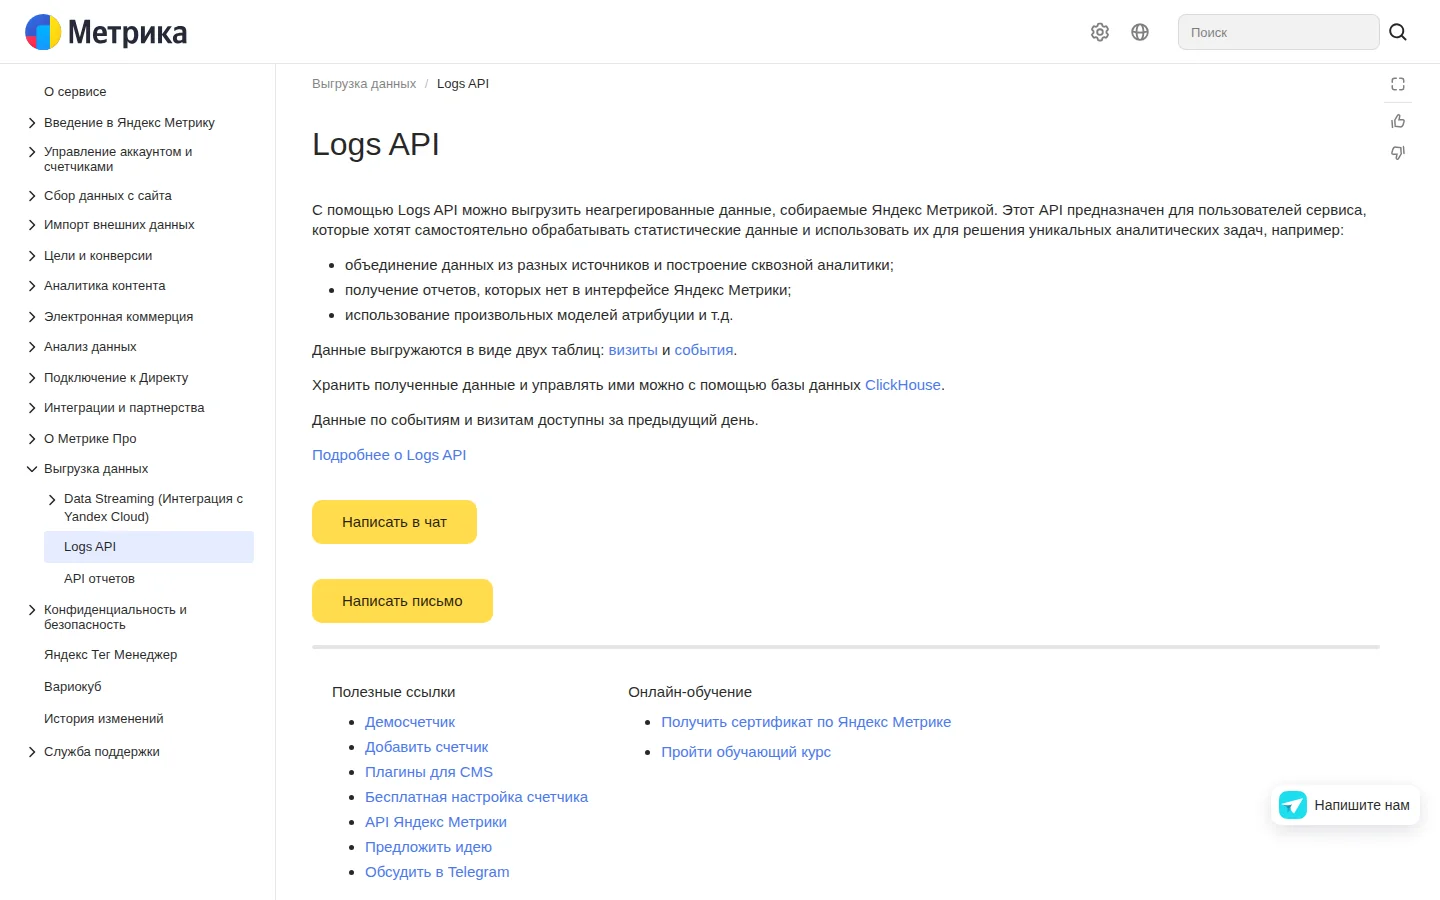Screen dimensions: 1440x900
Task: Open API отчетов sidebar item
Action: (99, 579)
